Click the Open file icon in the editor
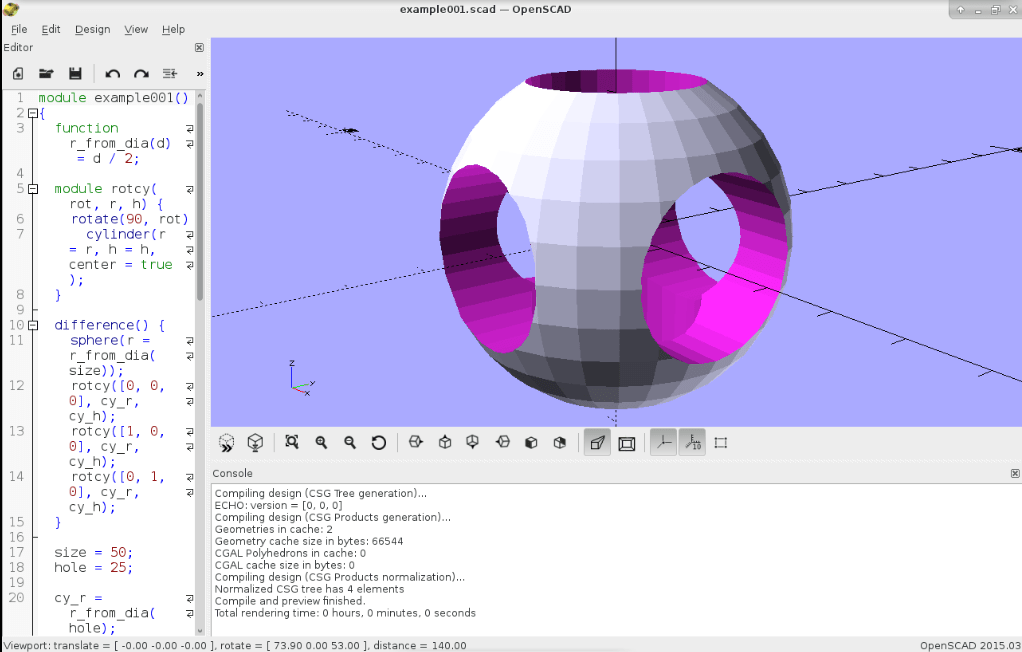 click(x=44, y=73)
